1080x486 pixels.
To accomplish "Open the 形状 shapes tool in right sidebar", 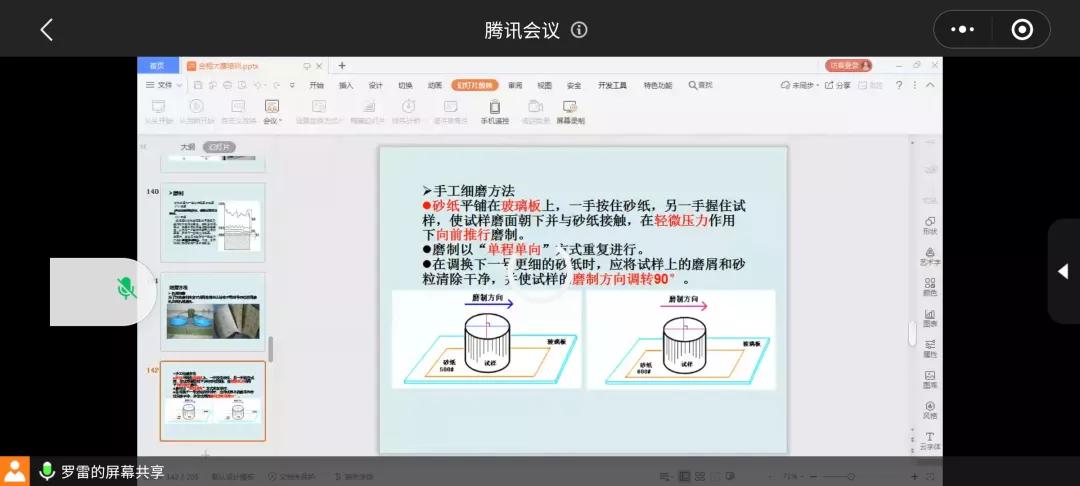I will pos(929,226).
